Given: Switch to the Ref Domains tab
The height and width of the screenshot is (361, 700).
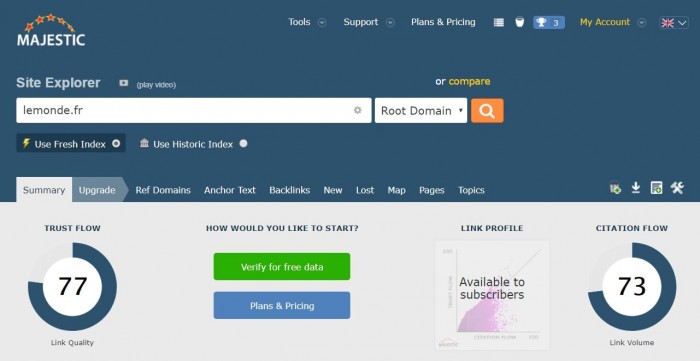Looking at the screenshot, I should coord(163,190).
